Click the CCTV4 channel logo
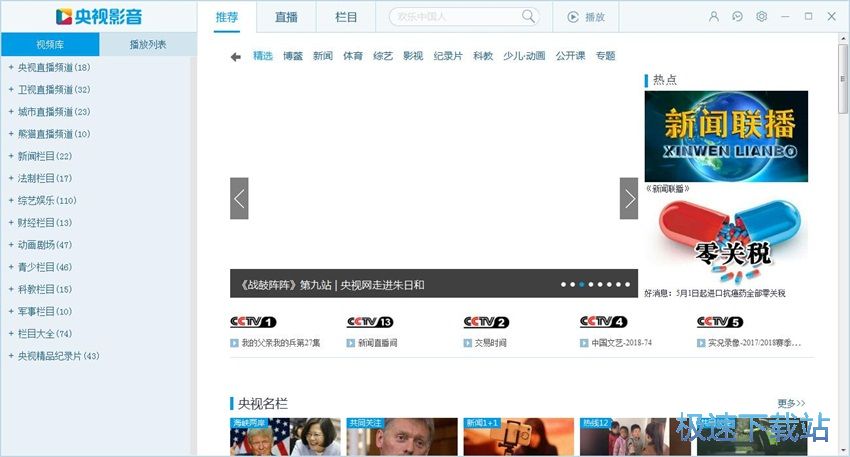 pyautogui.click(x=603, y=322)
